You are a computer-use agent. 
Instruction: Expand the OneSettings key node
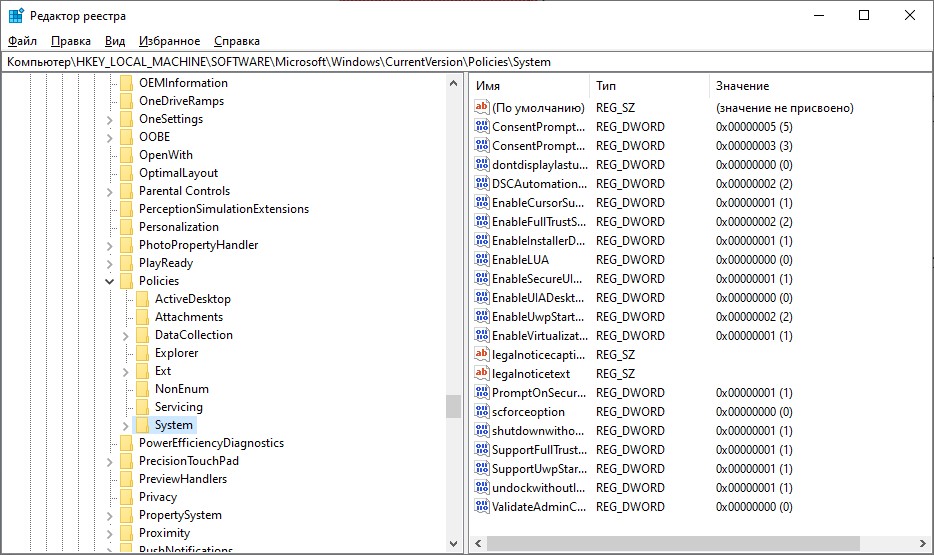point(110,120)
